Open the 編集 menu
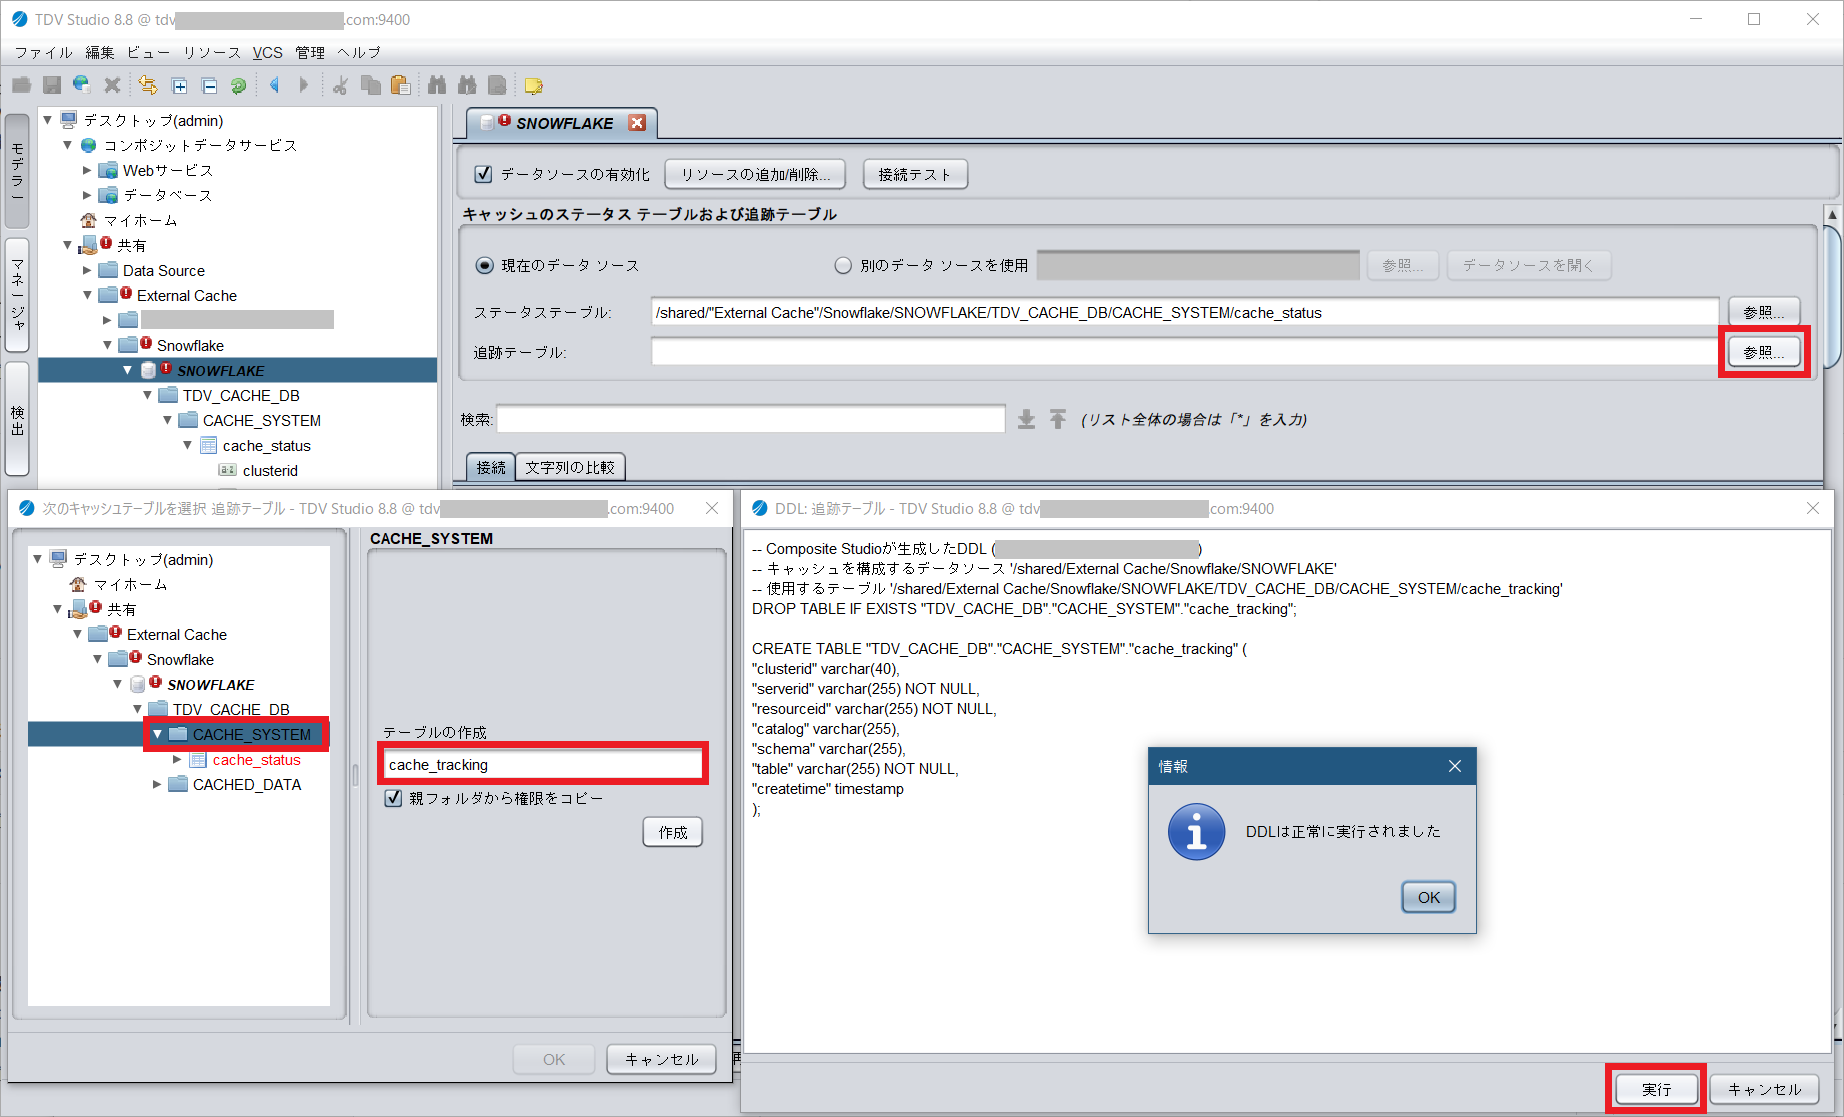This screenshot has width=1844, height=1117. (99, 52)
